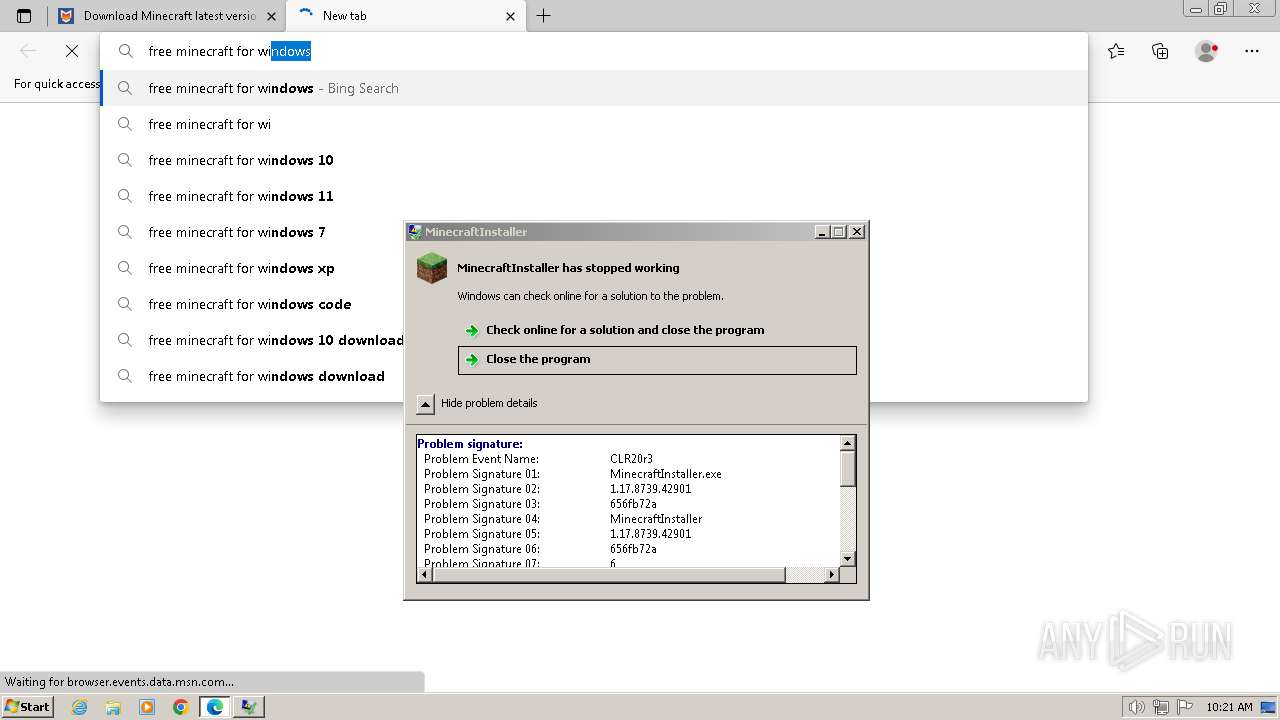Close the MinecraftInstaller dialog window
Image resolution: width=1280 pixels, height=720 pixels.
coord(857,232)
